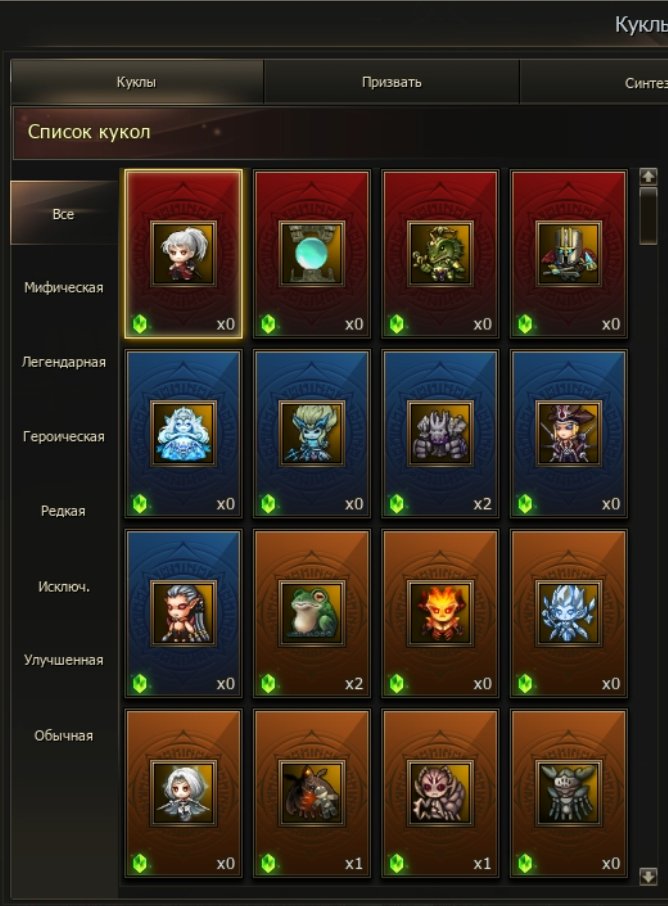Choose the fire elemental doll card
Screen dimensions: 668x906
pyautogui.click(x=440, y=613)
